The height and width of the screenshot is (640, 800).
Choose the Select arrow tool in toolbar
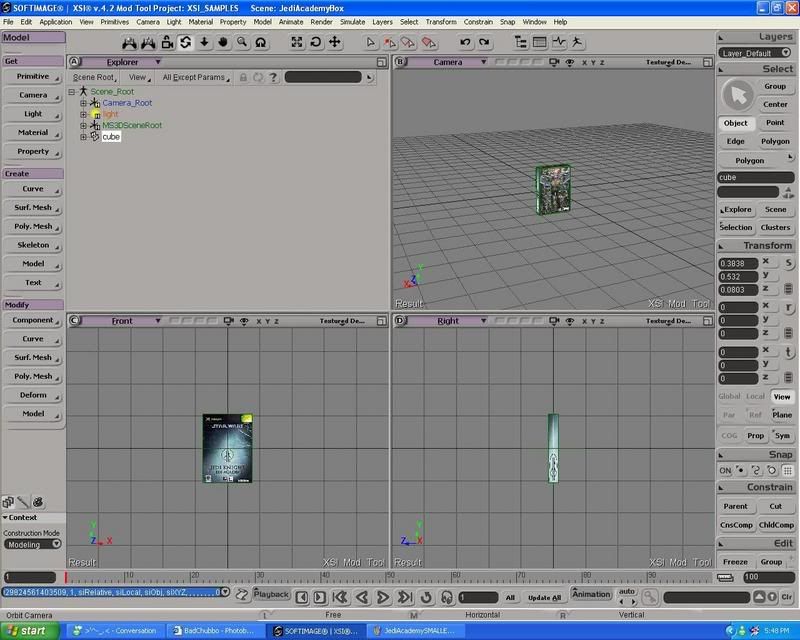370,42
